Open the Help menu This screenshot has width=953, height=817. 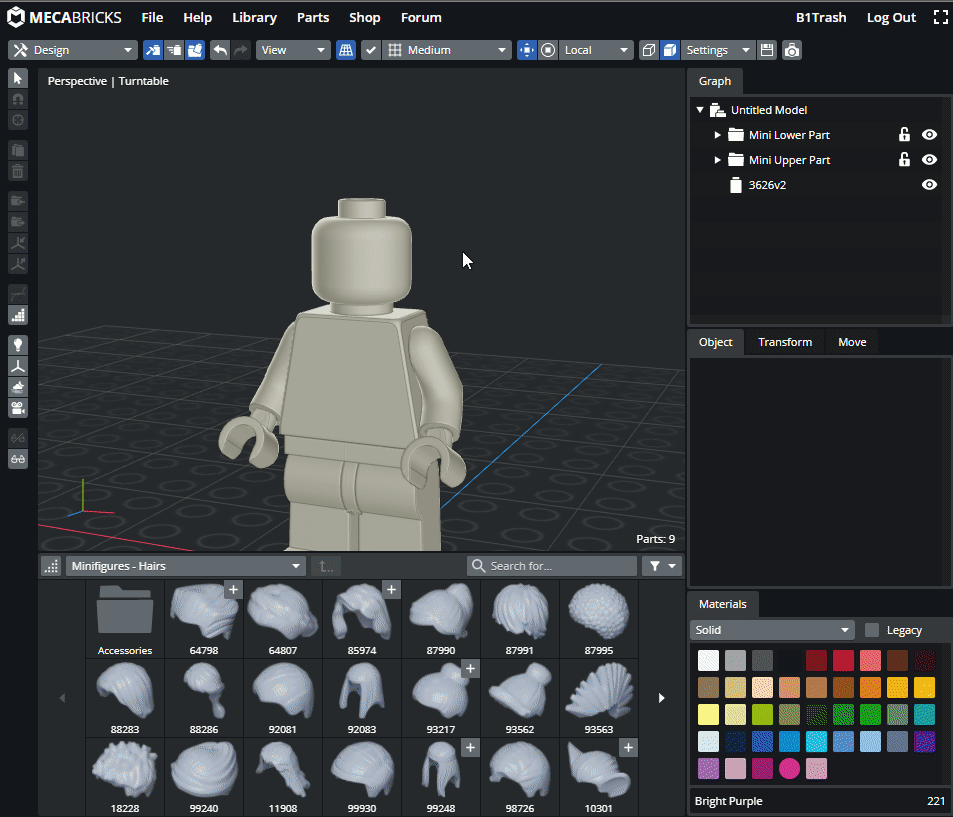tap(198, 18)
